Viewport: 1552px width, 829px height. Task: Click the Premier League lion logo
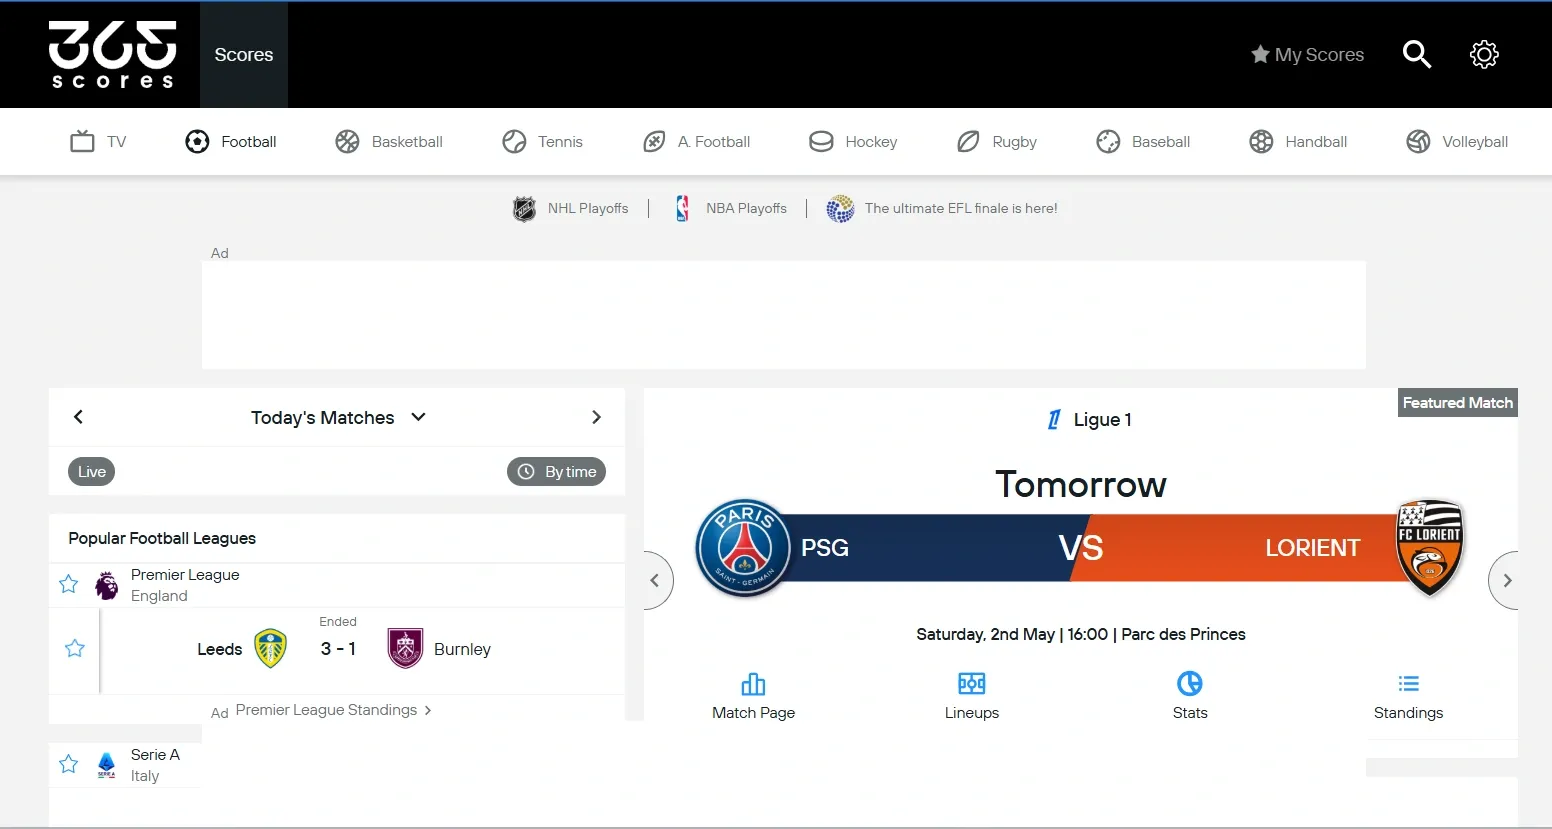106,585
